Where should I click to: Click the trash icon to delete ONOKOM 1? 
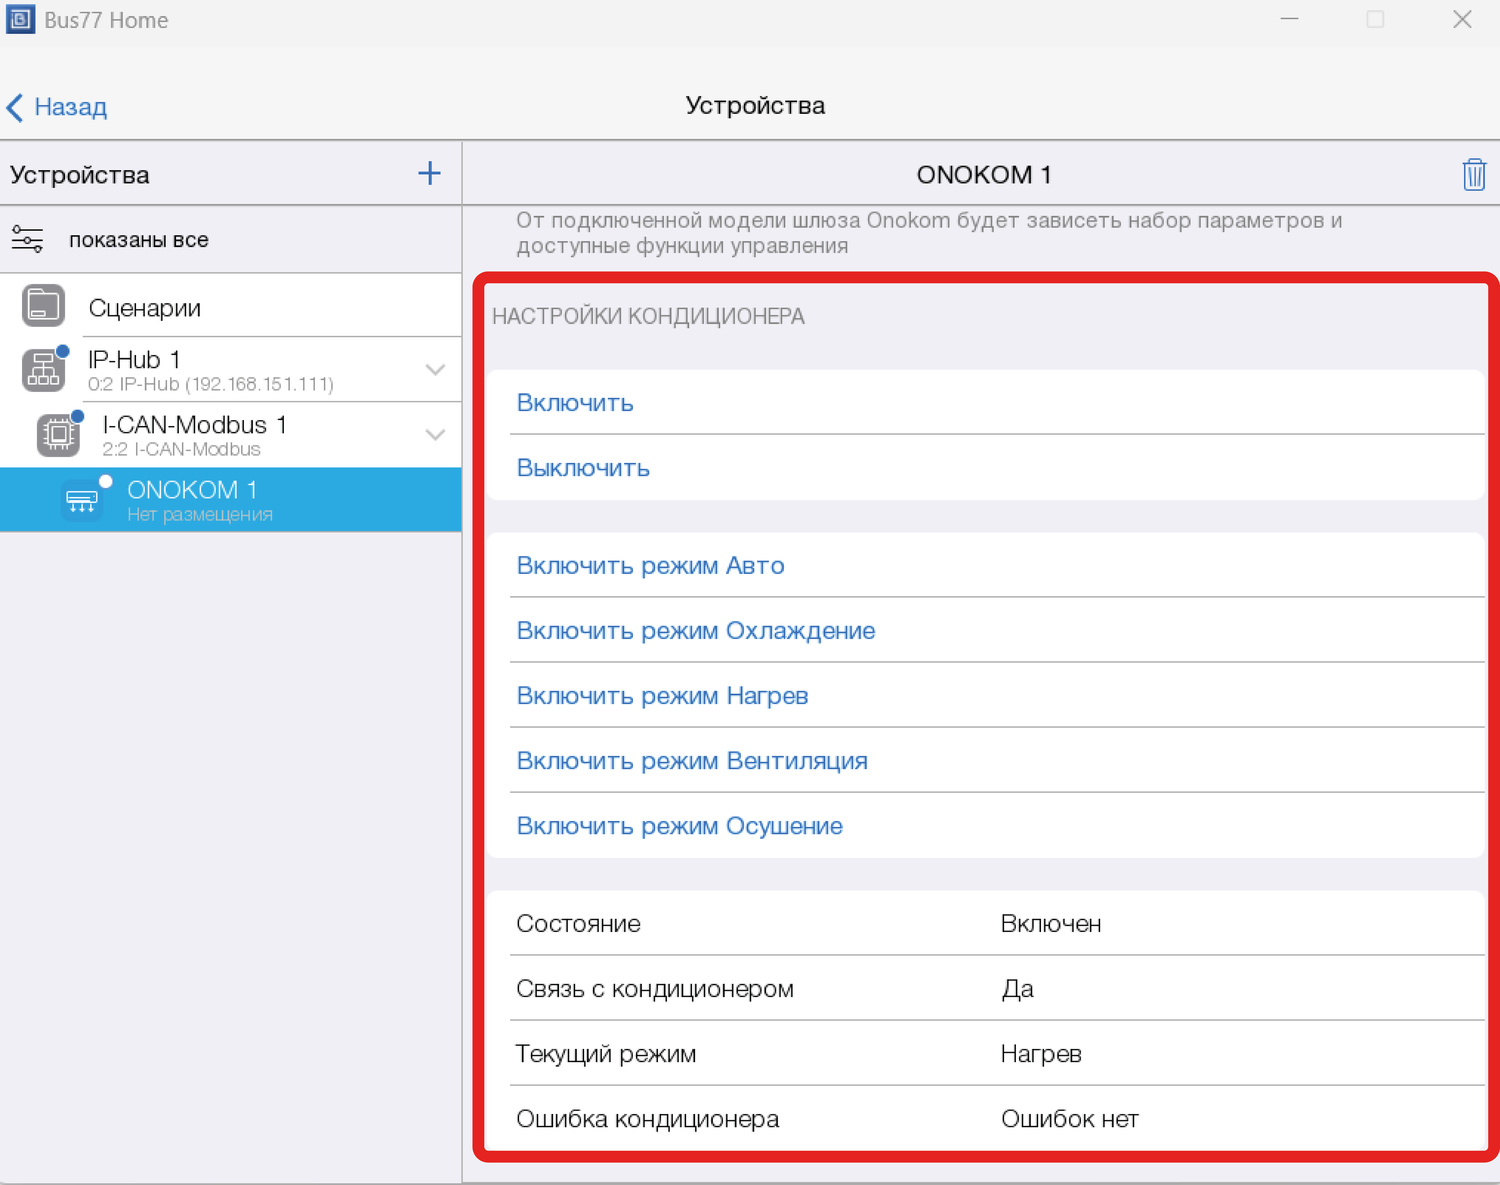pos(1473,175)
